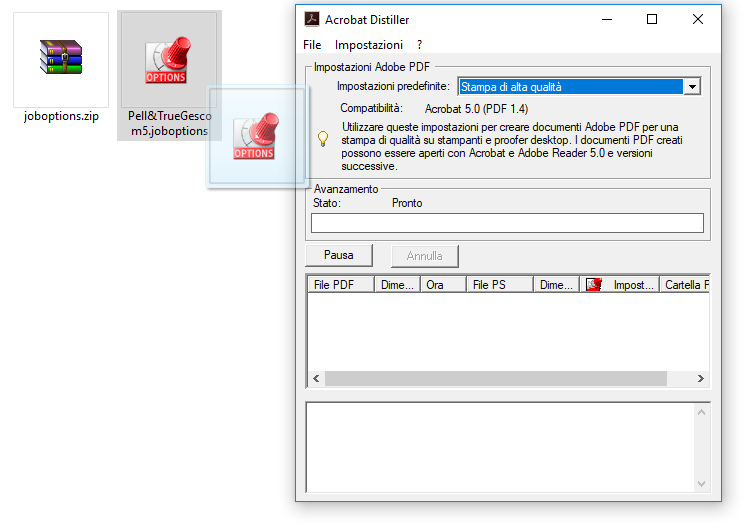Open the Impostazioni menu
The height and width of the screenshot is (532, 749).
(368, 45)
